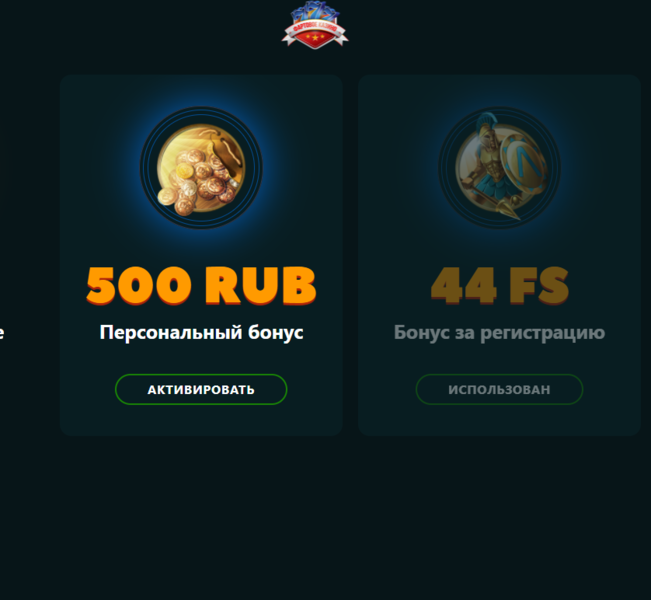Click the cut-off card text at left edge
This screenshot has height=600, width=651.
(2, 333)
